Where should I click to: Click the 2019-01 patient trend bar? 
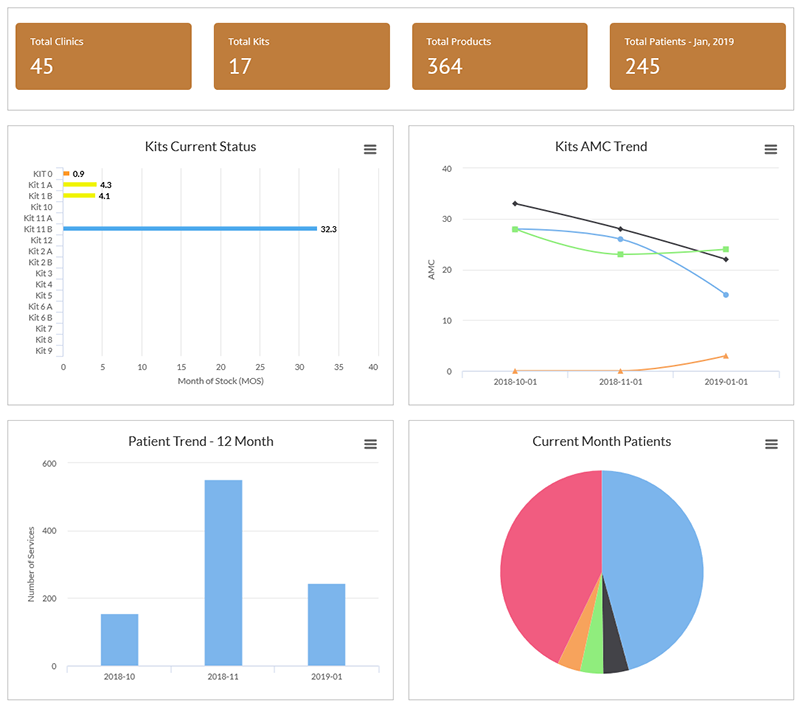point(327,624)
